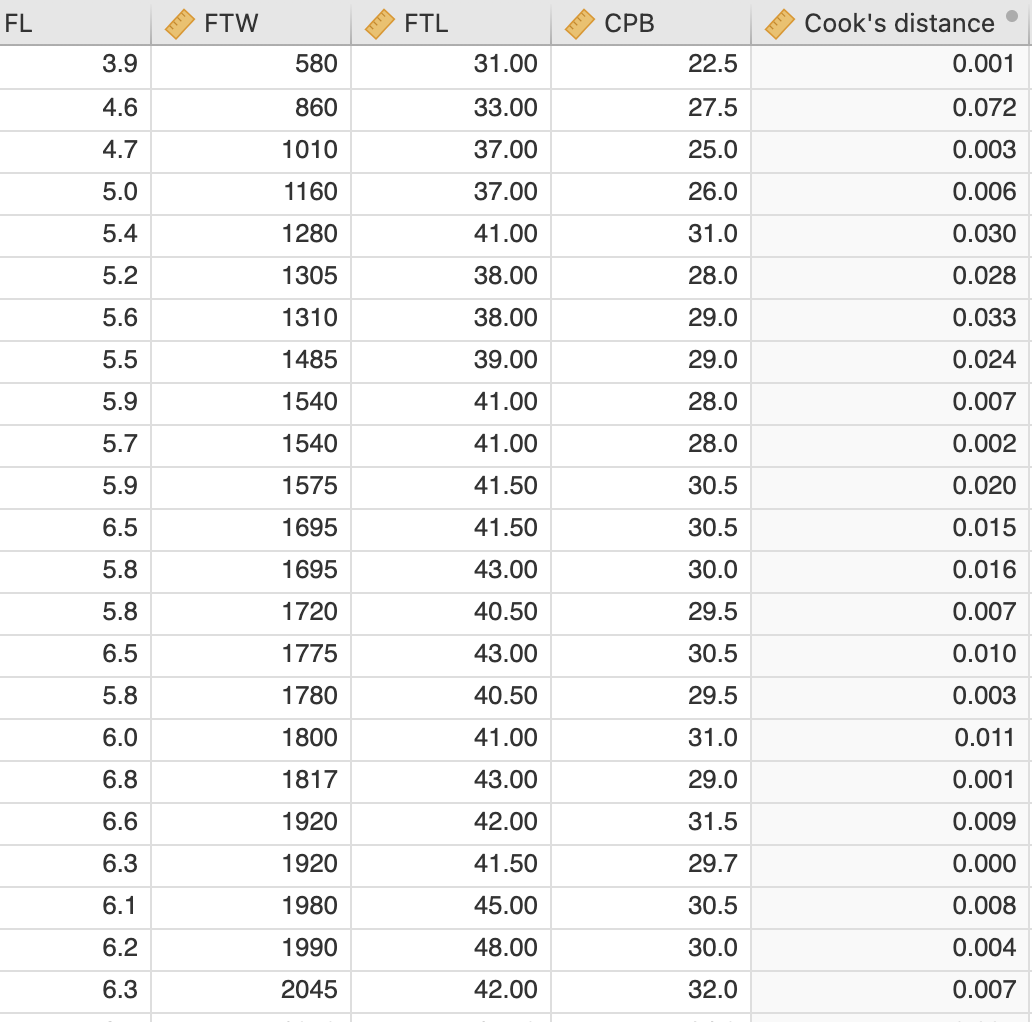The width and height of the screenshot is (1032, 1022).
Task: Select the Cook's distance cell showing 0.000
Action: 891,863
